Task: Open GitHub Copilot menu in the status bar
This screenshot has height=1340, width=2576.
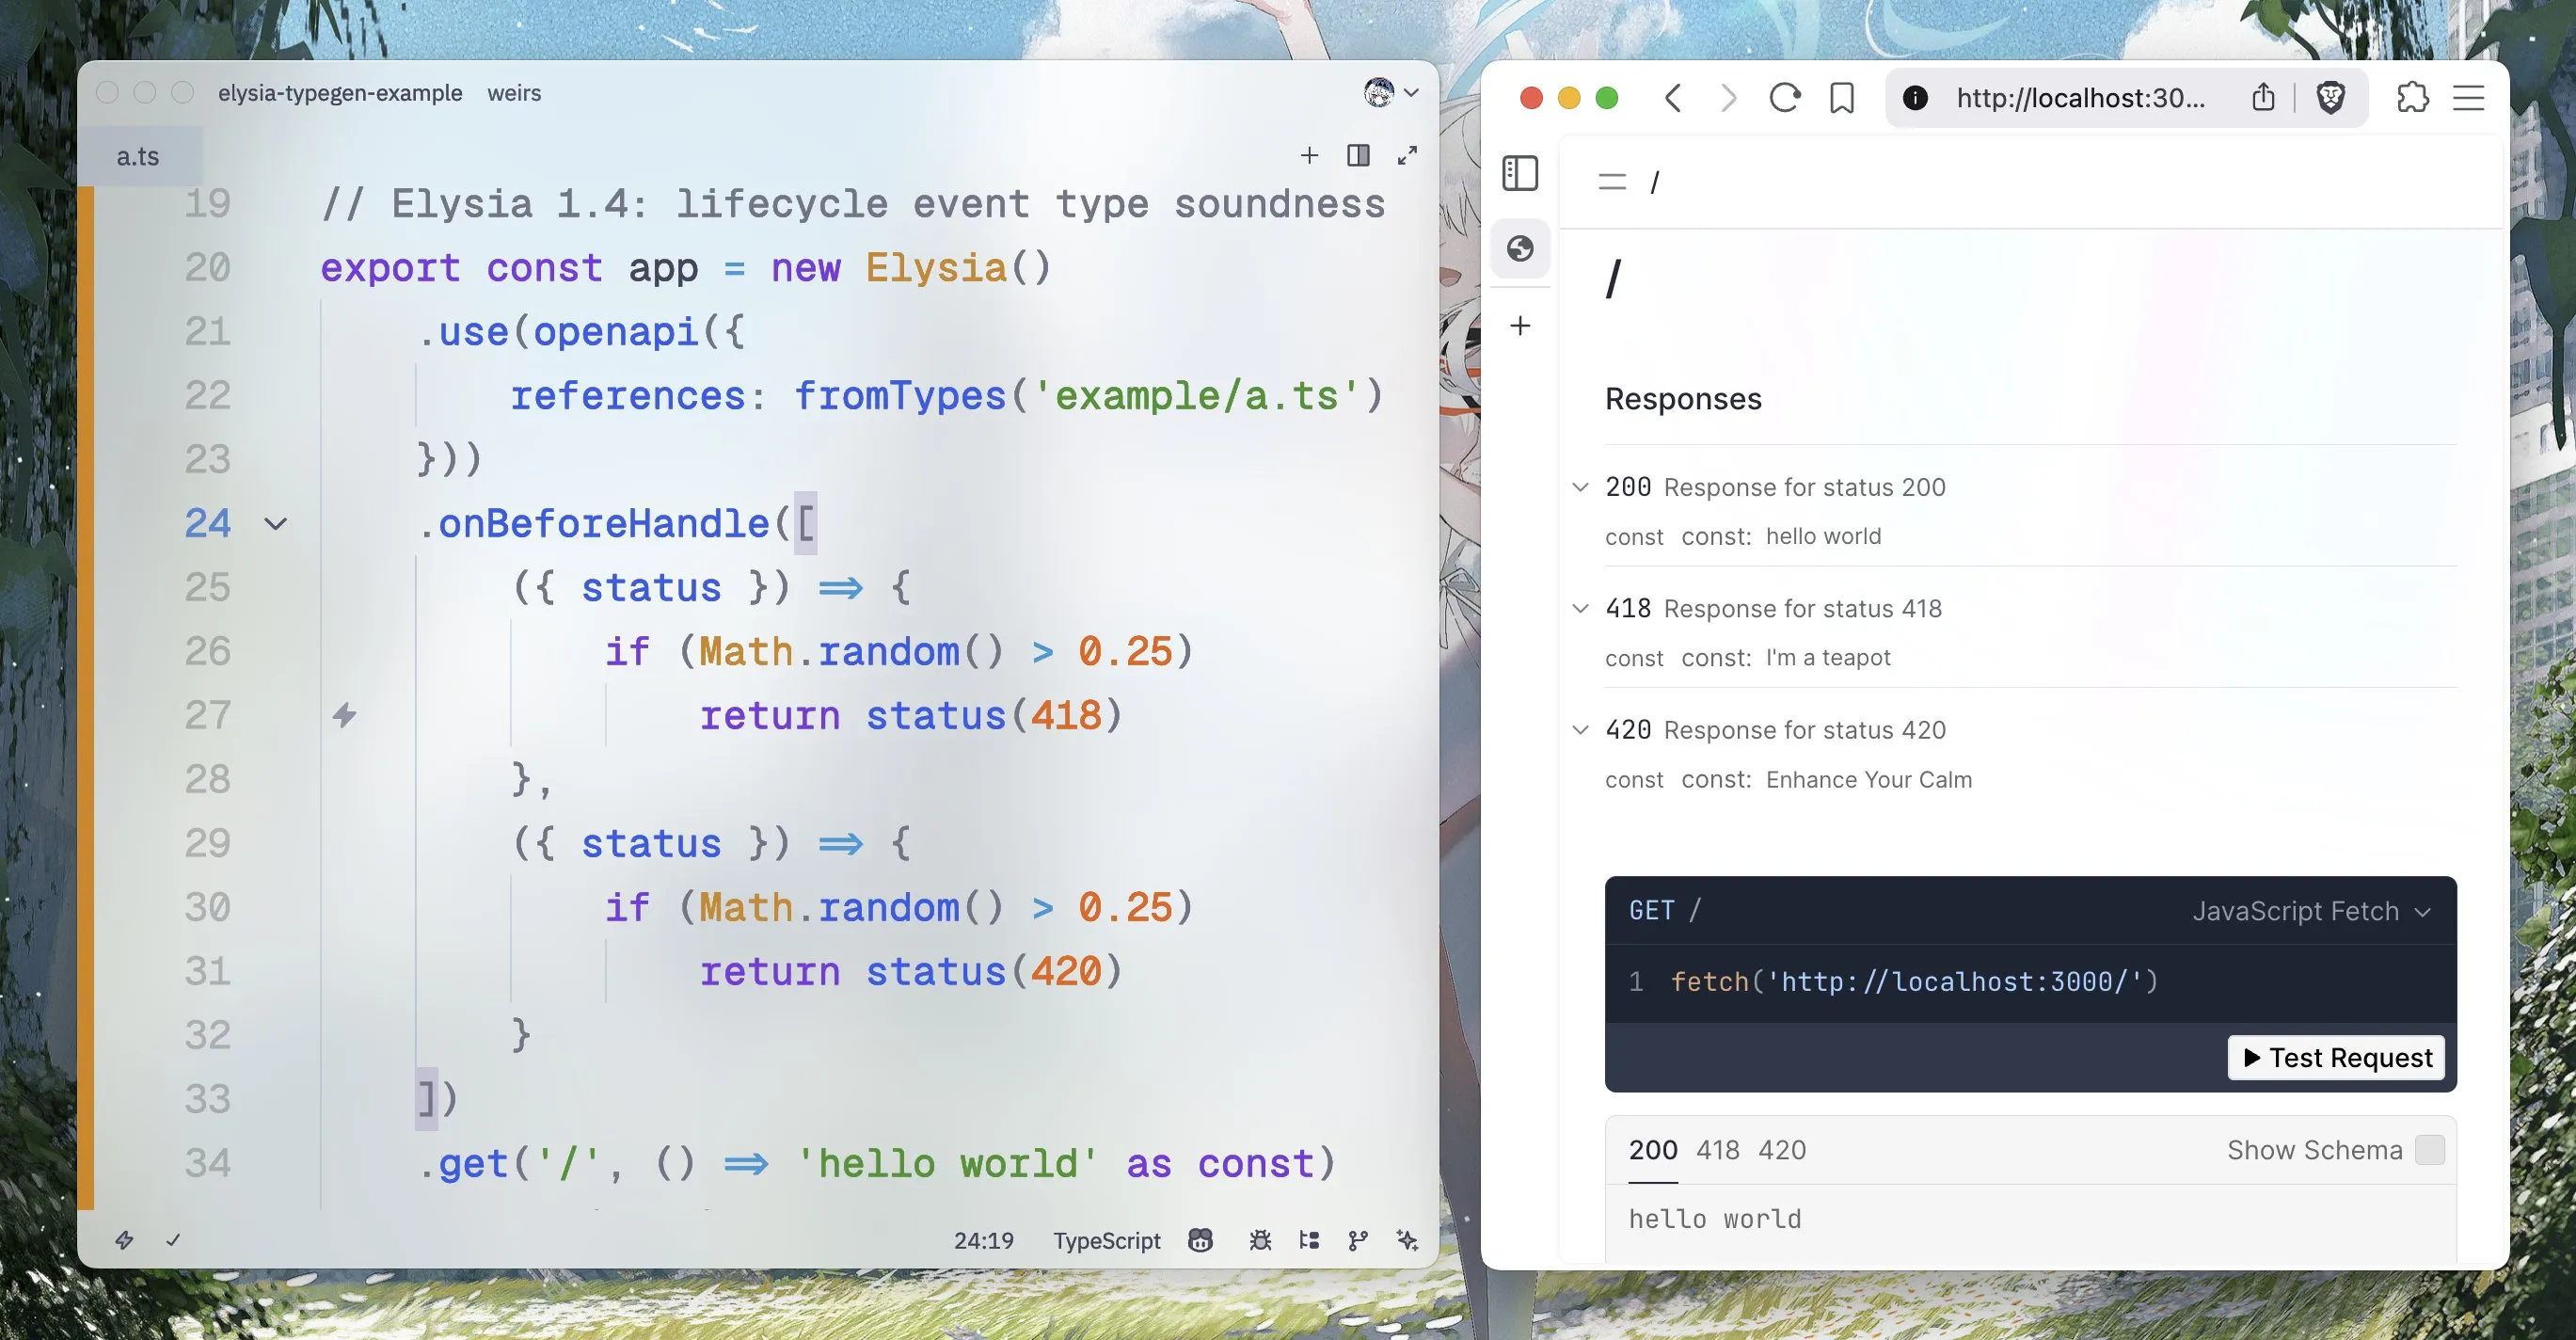Action: [1199, 1240]
